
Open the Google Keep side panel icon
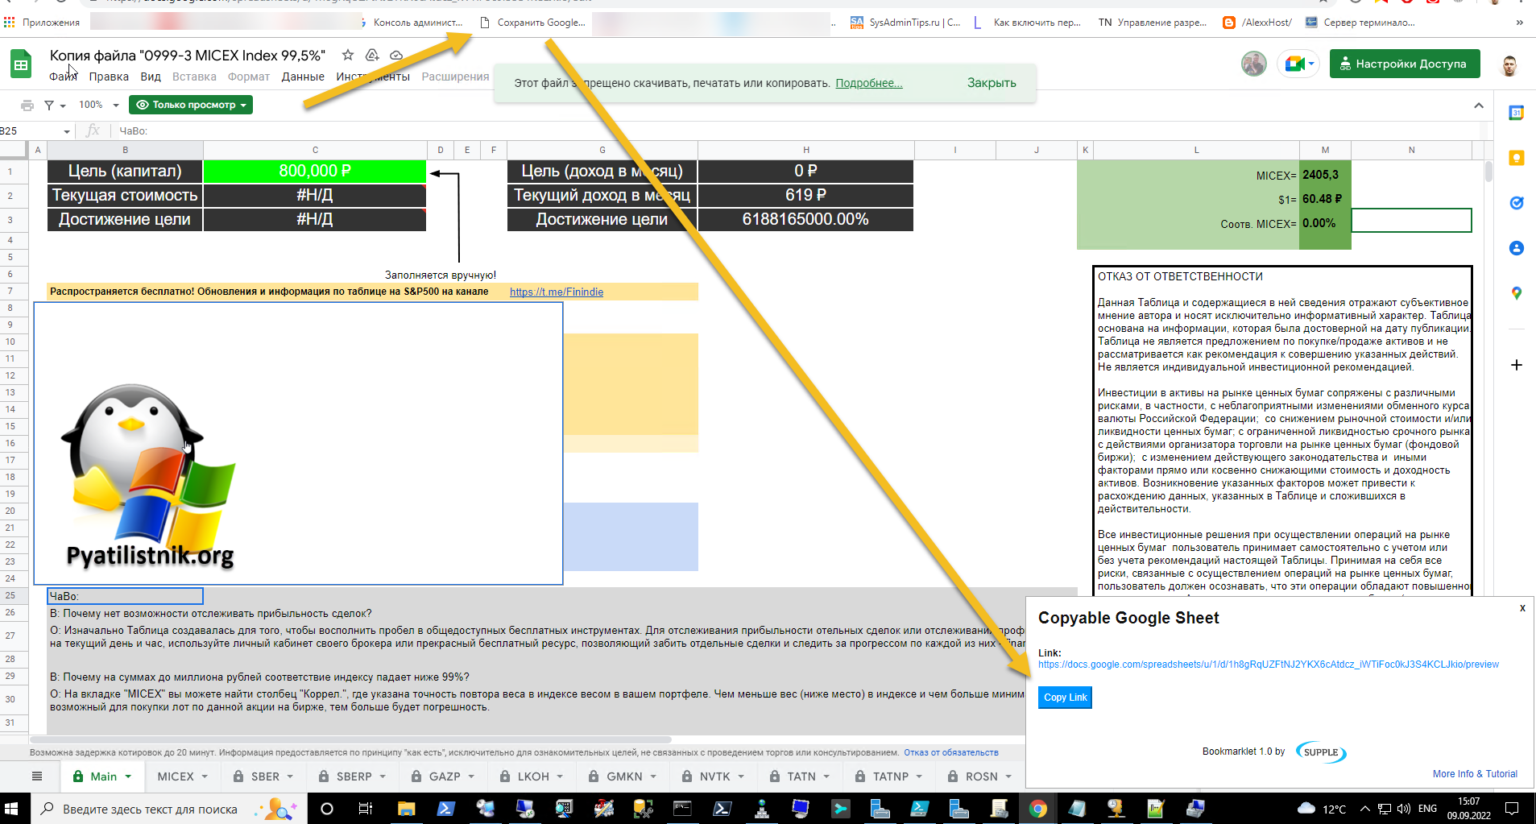click(1516, 158)
